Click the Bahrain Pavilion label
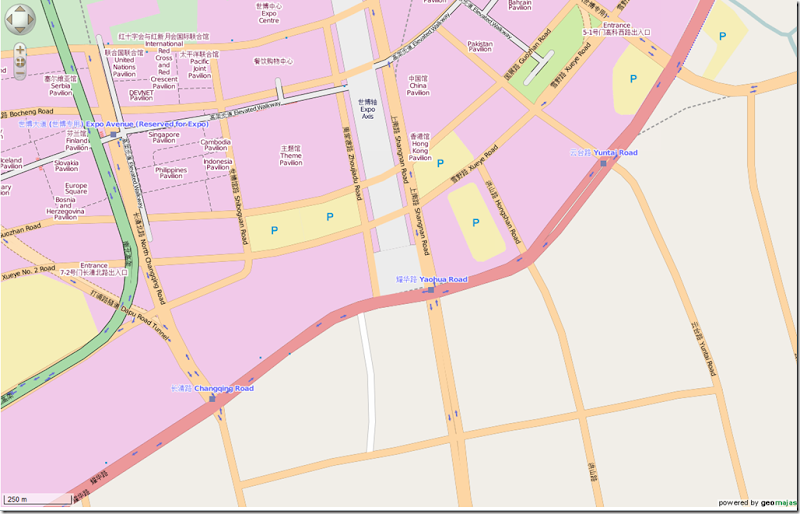The width and height of the screenshot is (800, 514). (520, 5)
